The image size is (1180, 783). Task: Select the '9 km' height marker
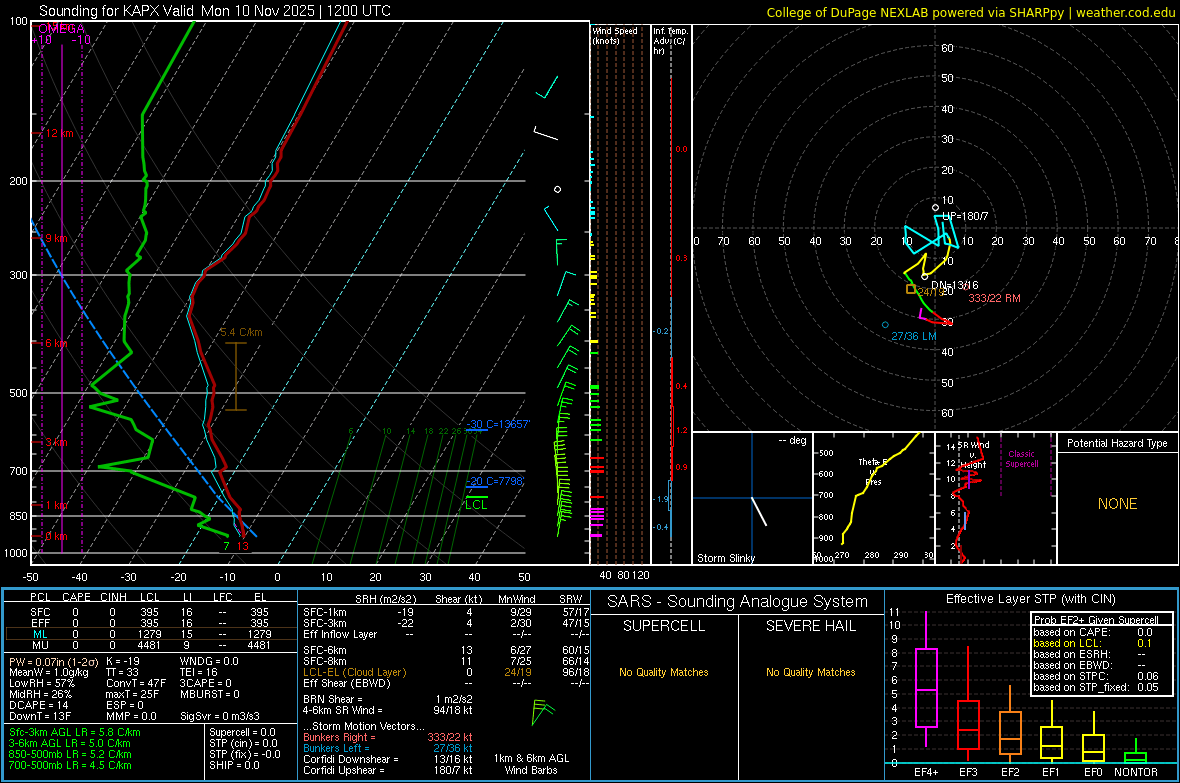click(56, 238)
